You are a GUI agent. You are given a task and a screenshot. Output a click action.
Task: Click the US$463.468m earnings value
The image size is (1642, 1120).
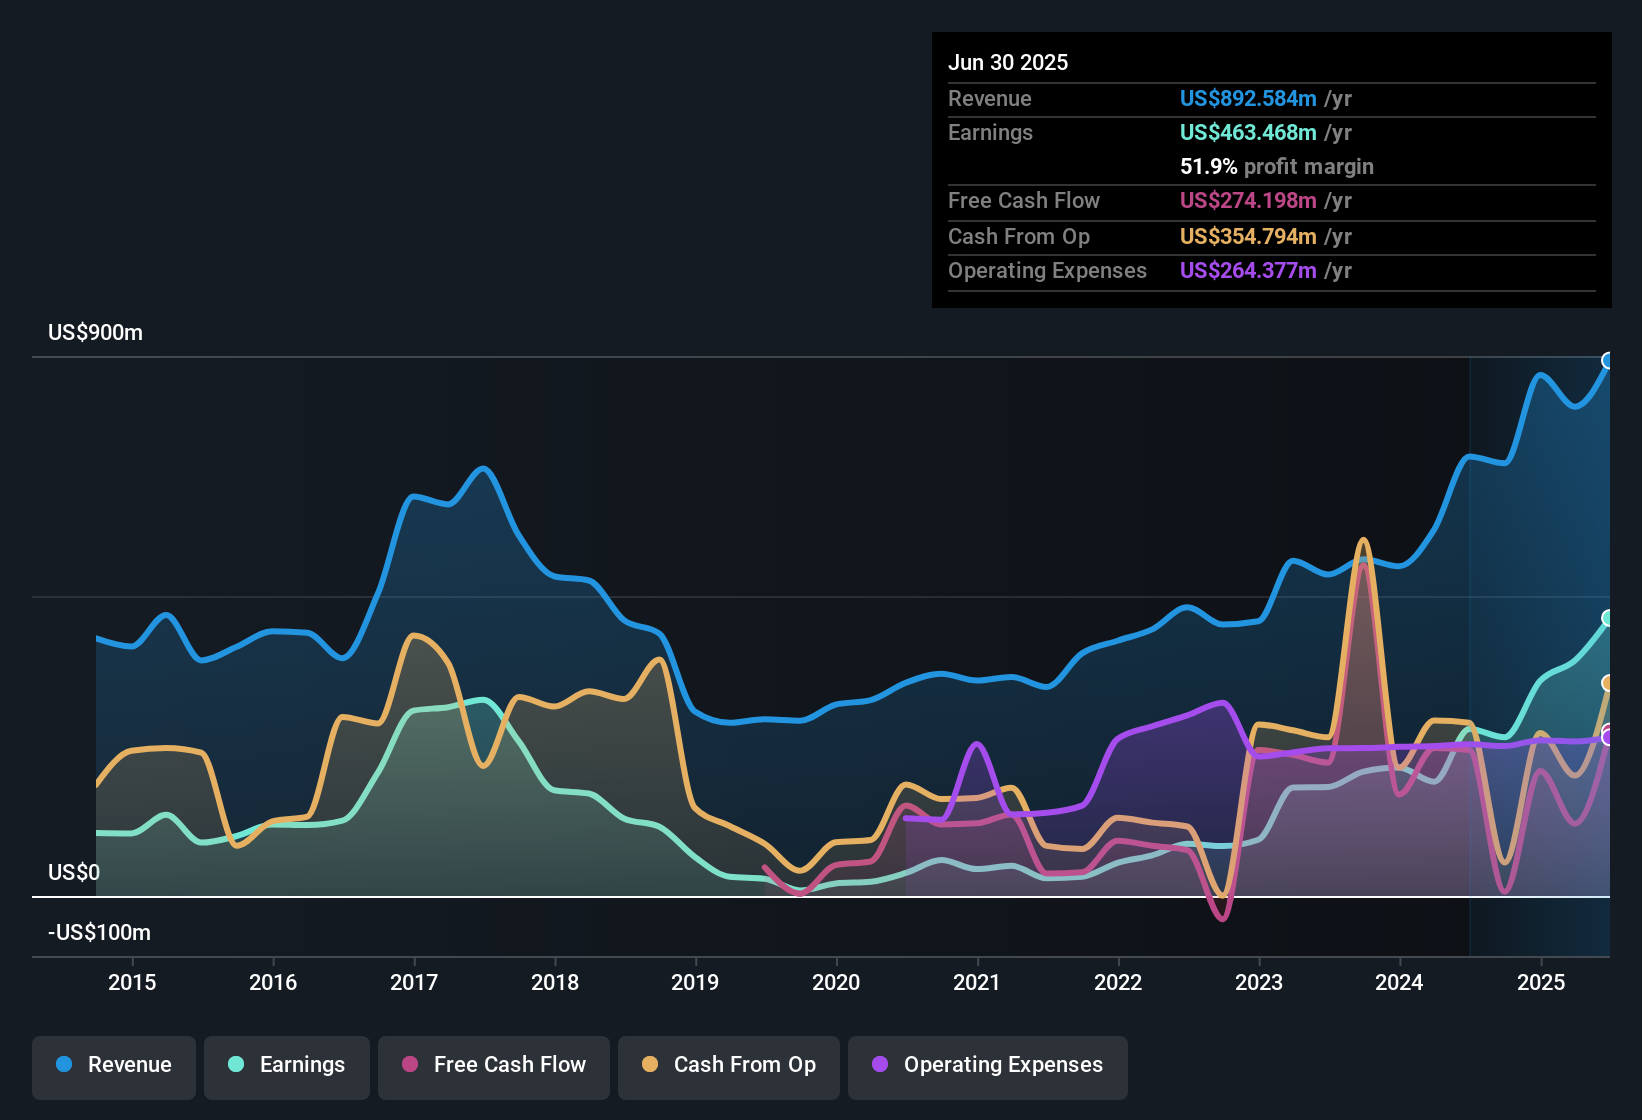pos(1248,132)
